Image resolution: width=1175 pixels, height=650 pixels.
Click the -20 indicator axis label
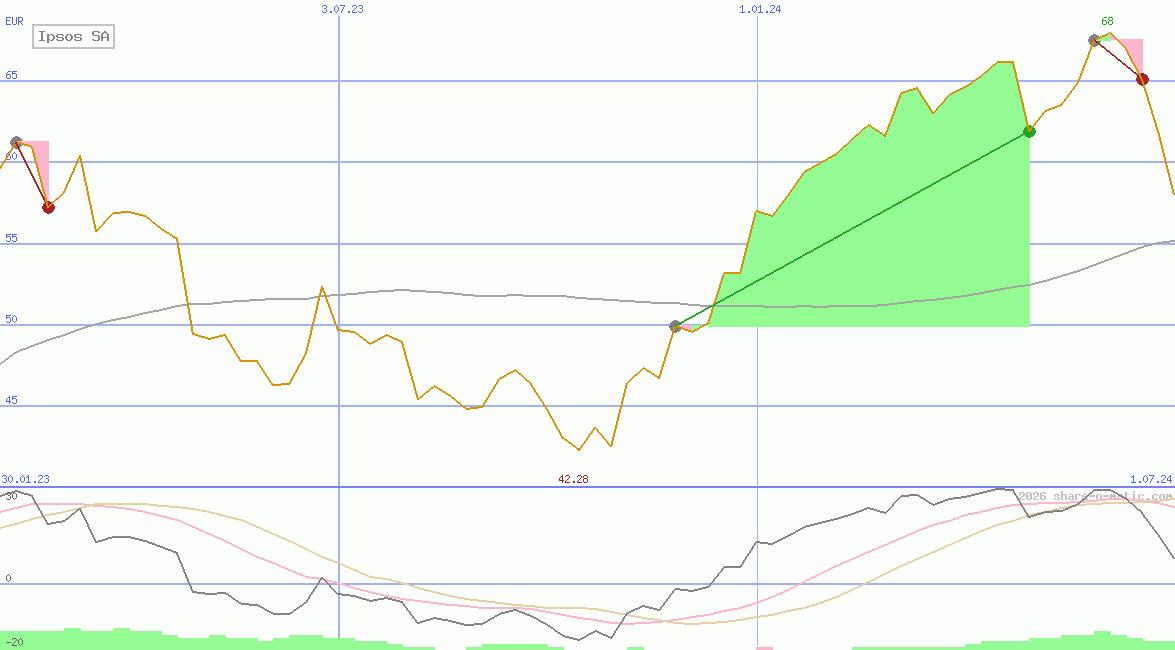(14, 641)
